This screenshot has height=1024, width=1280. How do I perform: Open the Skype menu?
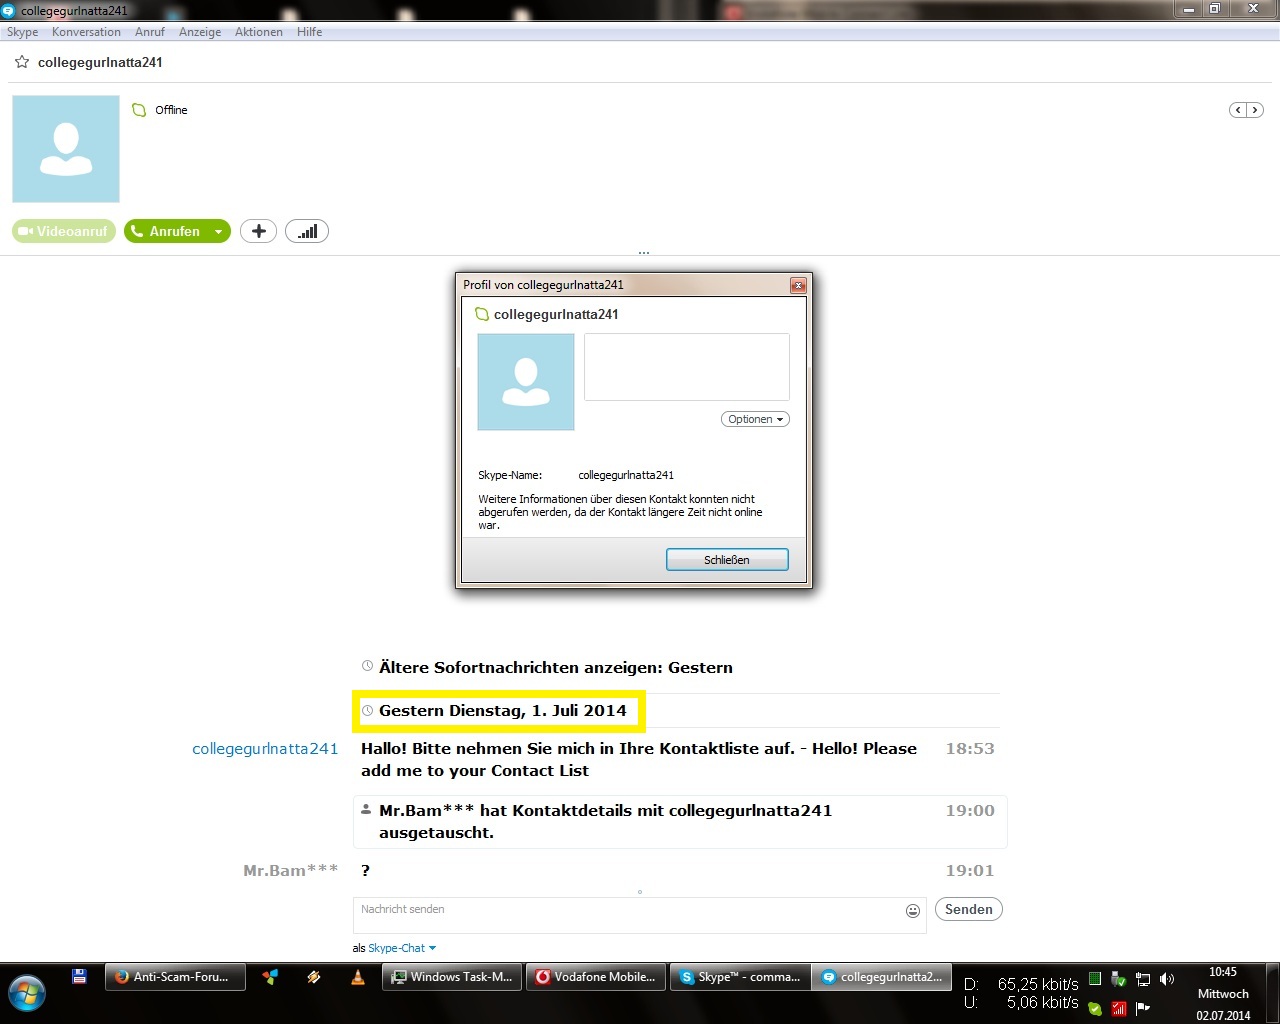point(23,32)
